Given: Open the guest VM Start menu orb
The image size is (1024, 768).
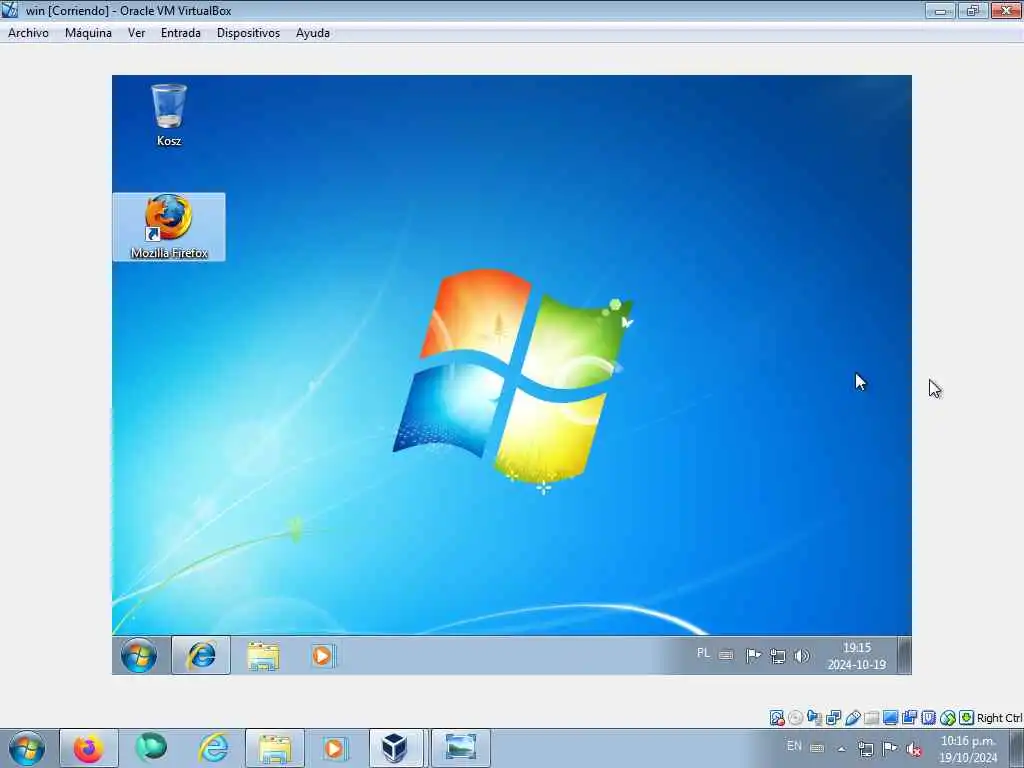Looking at the screenshot, I should point(138,655).
